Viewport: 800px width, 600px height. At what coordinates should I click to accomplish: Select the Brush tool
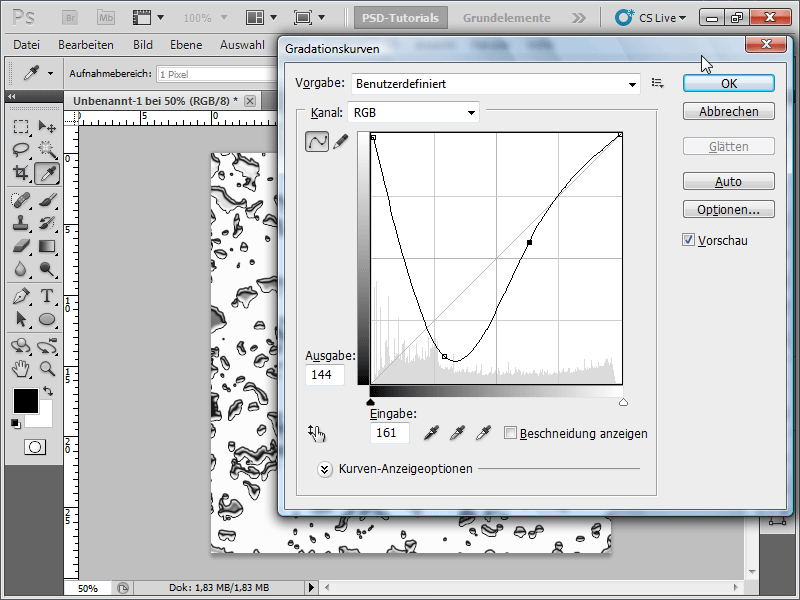47,200
